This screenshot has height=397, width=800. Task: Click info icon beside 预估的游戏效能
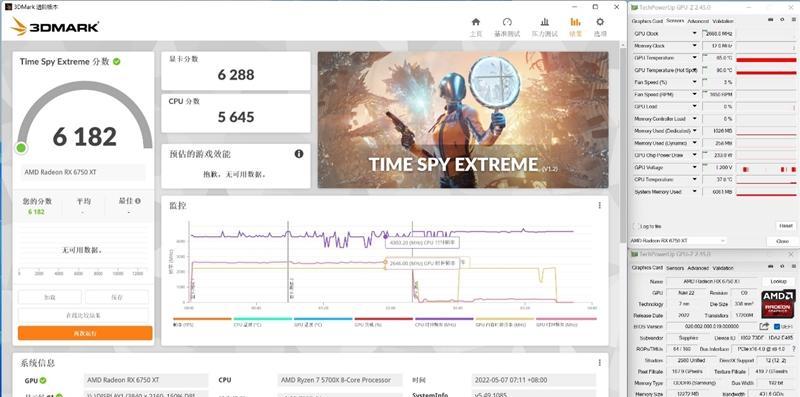point(299,154)
